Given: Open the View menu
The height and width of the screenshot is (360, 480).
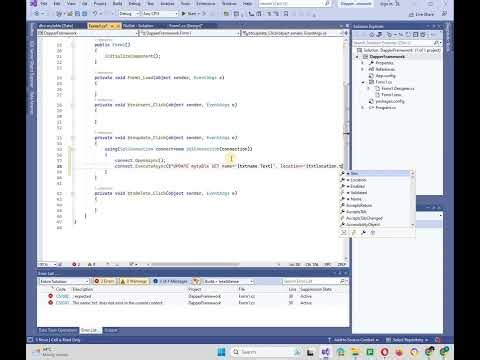Looking at the screenshot, I should (71, 4).
